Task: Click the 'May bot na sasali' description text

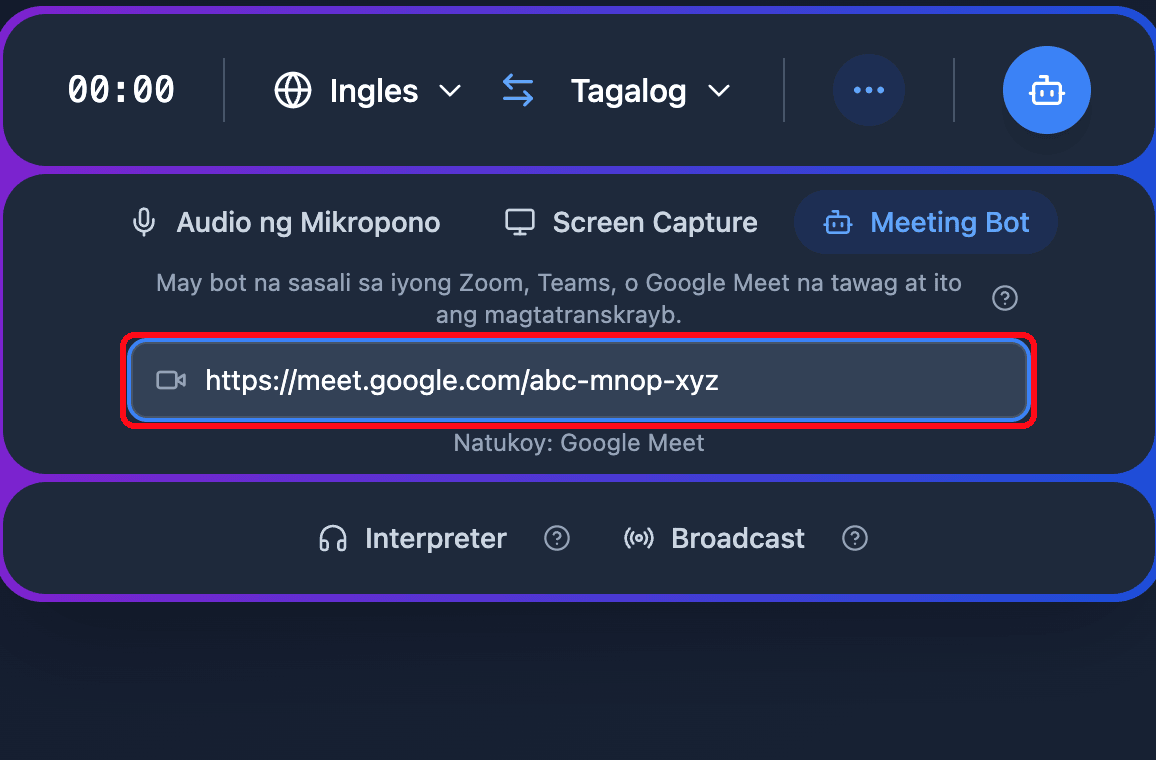Action: [558, 299]
